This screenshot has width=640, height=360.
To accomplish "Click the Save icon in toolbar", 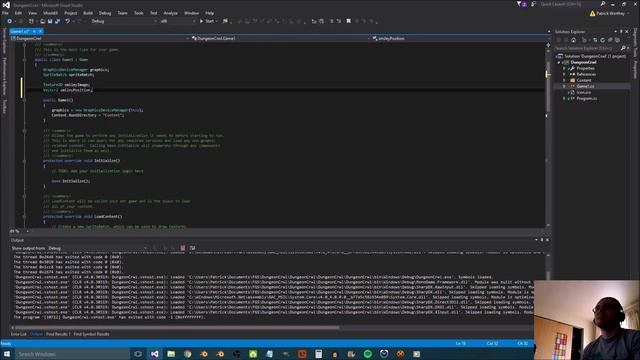I will click(x=50, y=21).
